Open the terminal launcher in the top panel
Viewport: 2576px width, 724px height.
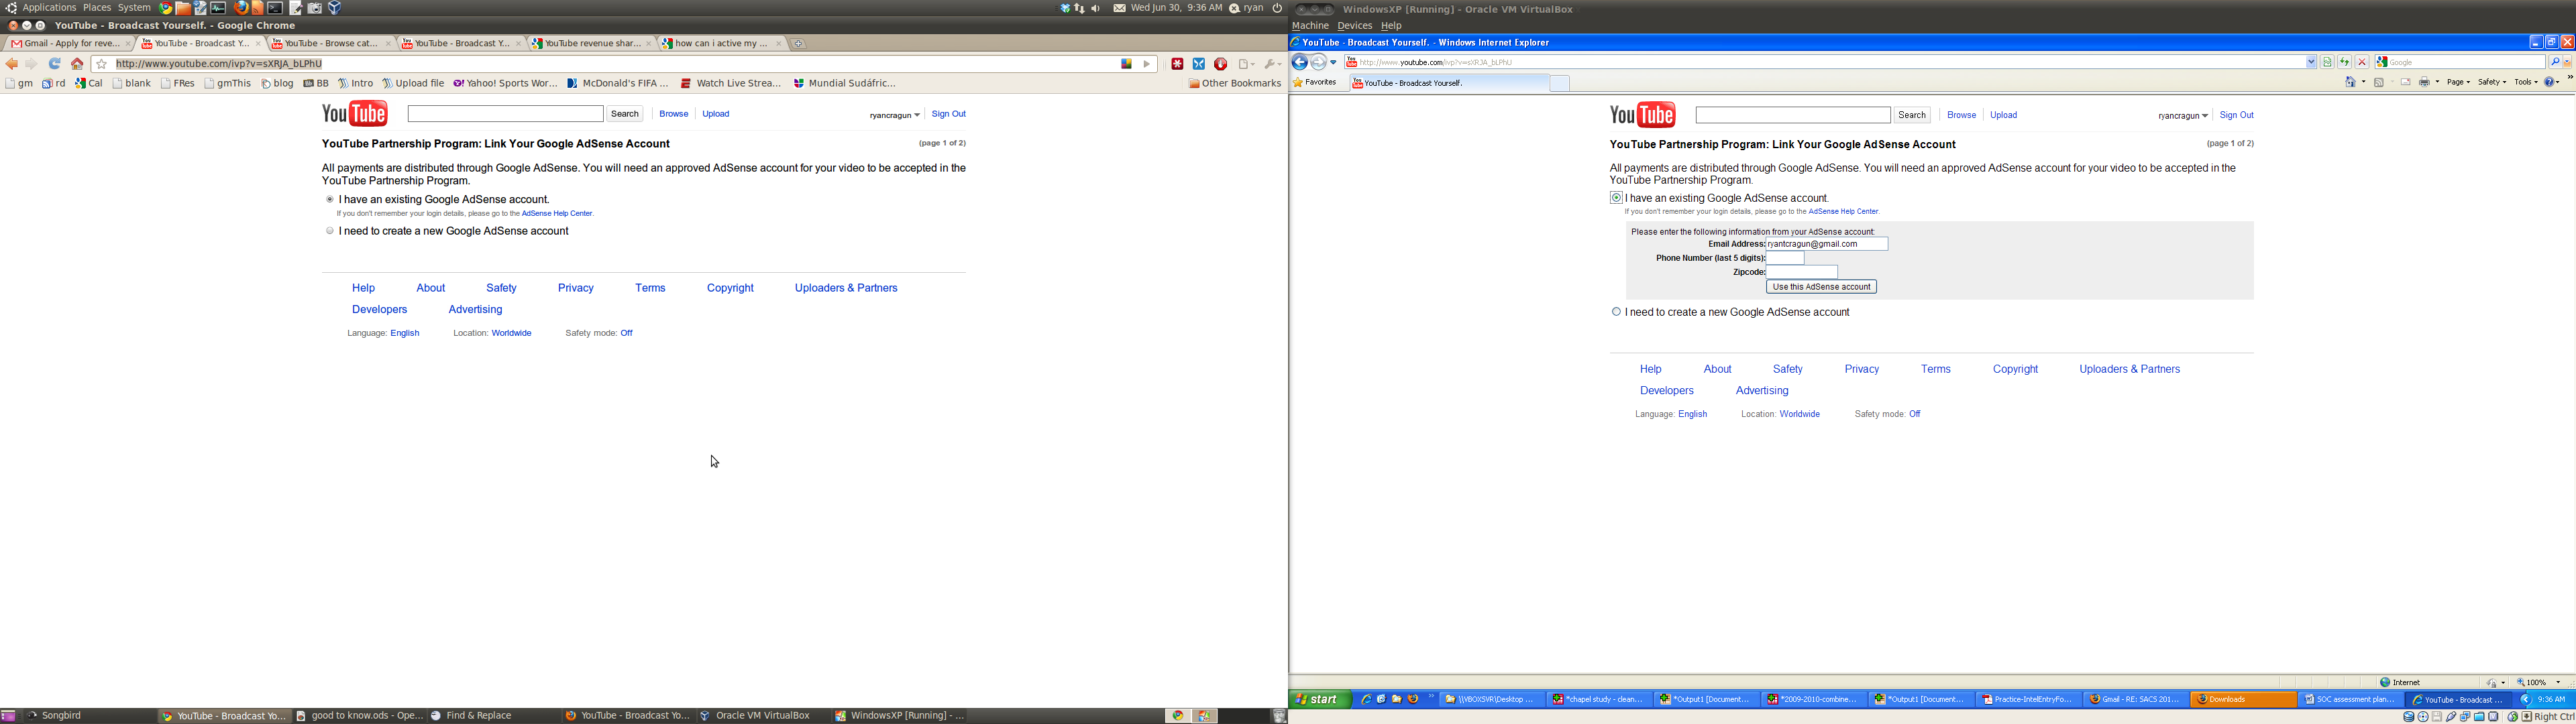click(275, 8)
